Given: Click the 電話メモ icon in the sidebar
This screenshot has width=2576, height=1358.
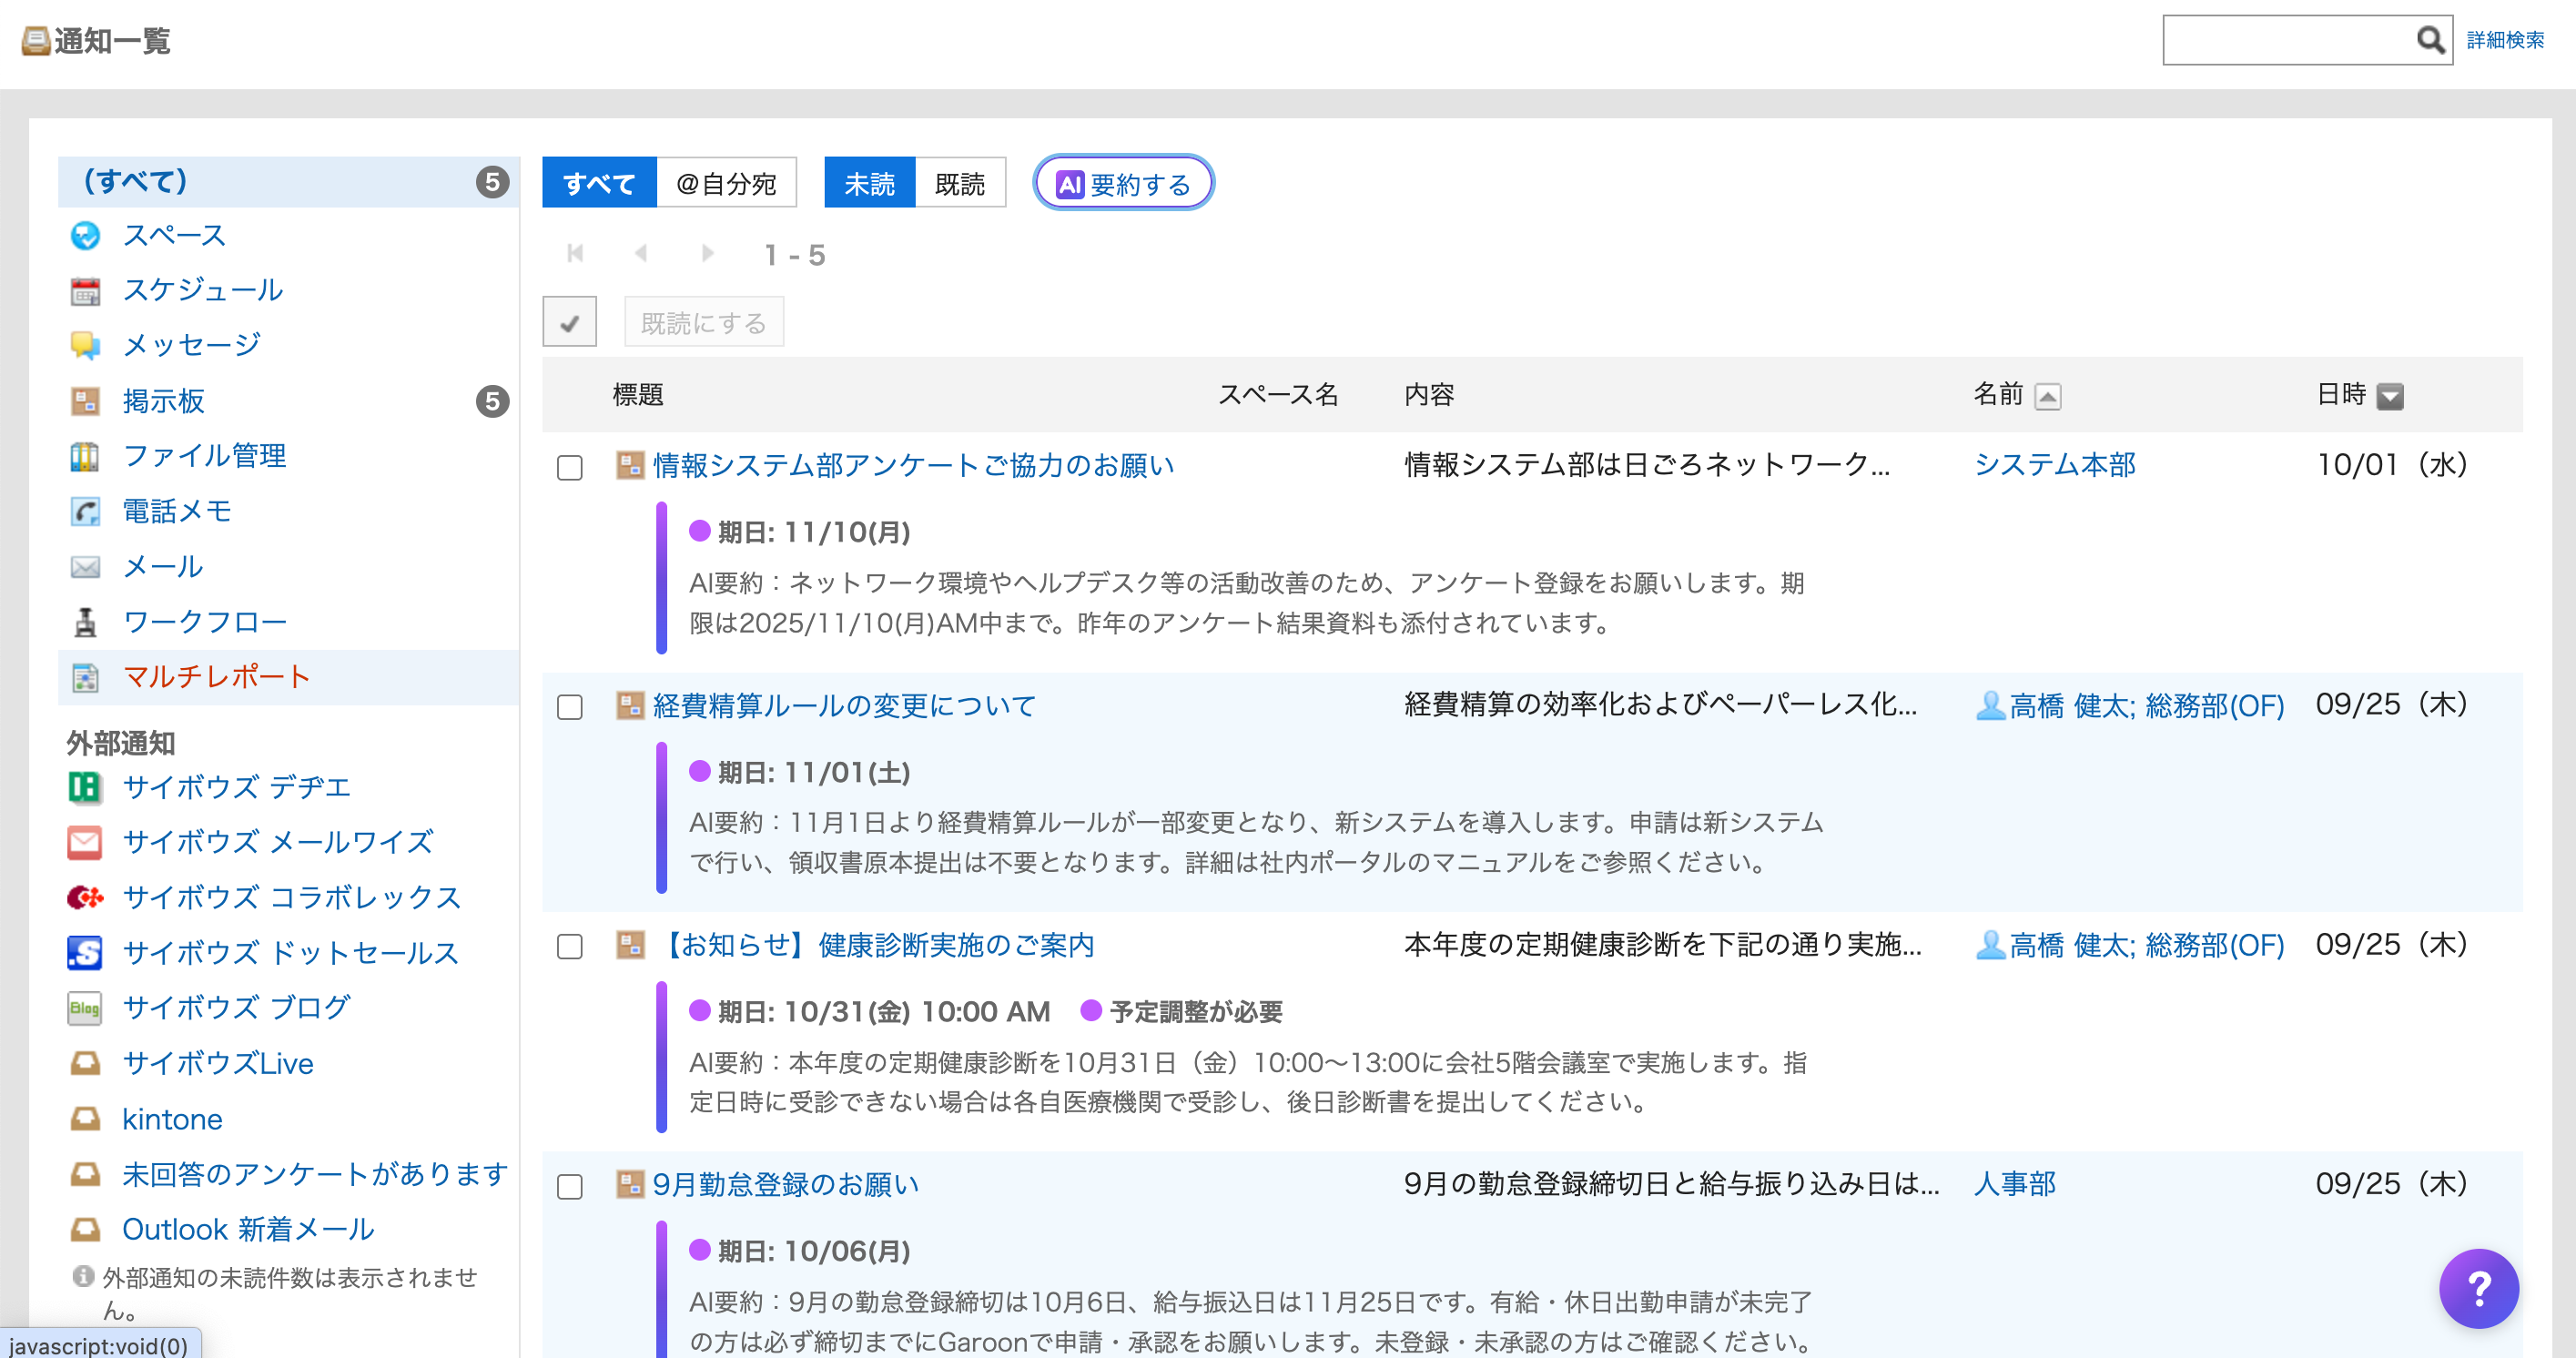Looking at the screenshot, I should pyautogui.click(x=87, y=511).
